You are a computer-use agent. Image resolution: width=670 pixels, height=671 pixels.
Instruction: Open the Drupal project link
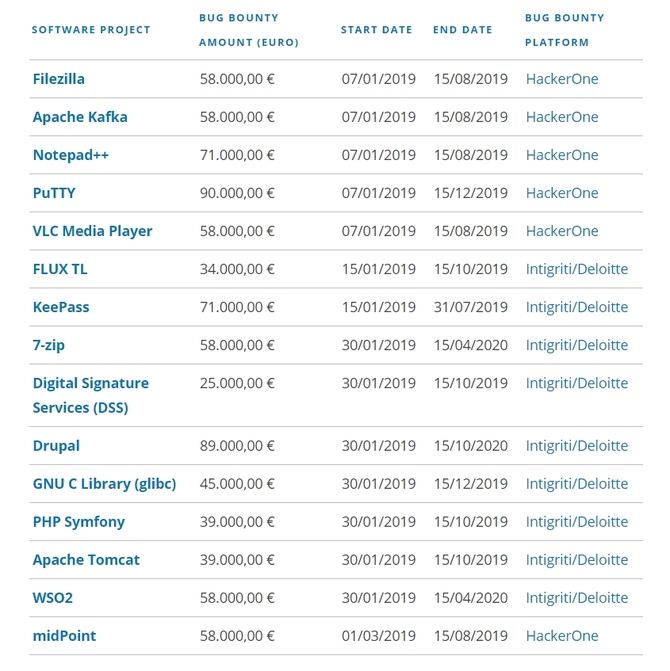[x=56, y=446]
